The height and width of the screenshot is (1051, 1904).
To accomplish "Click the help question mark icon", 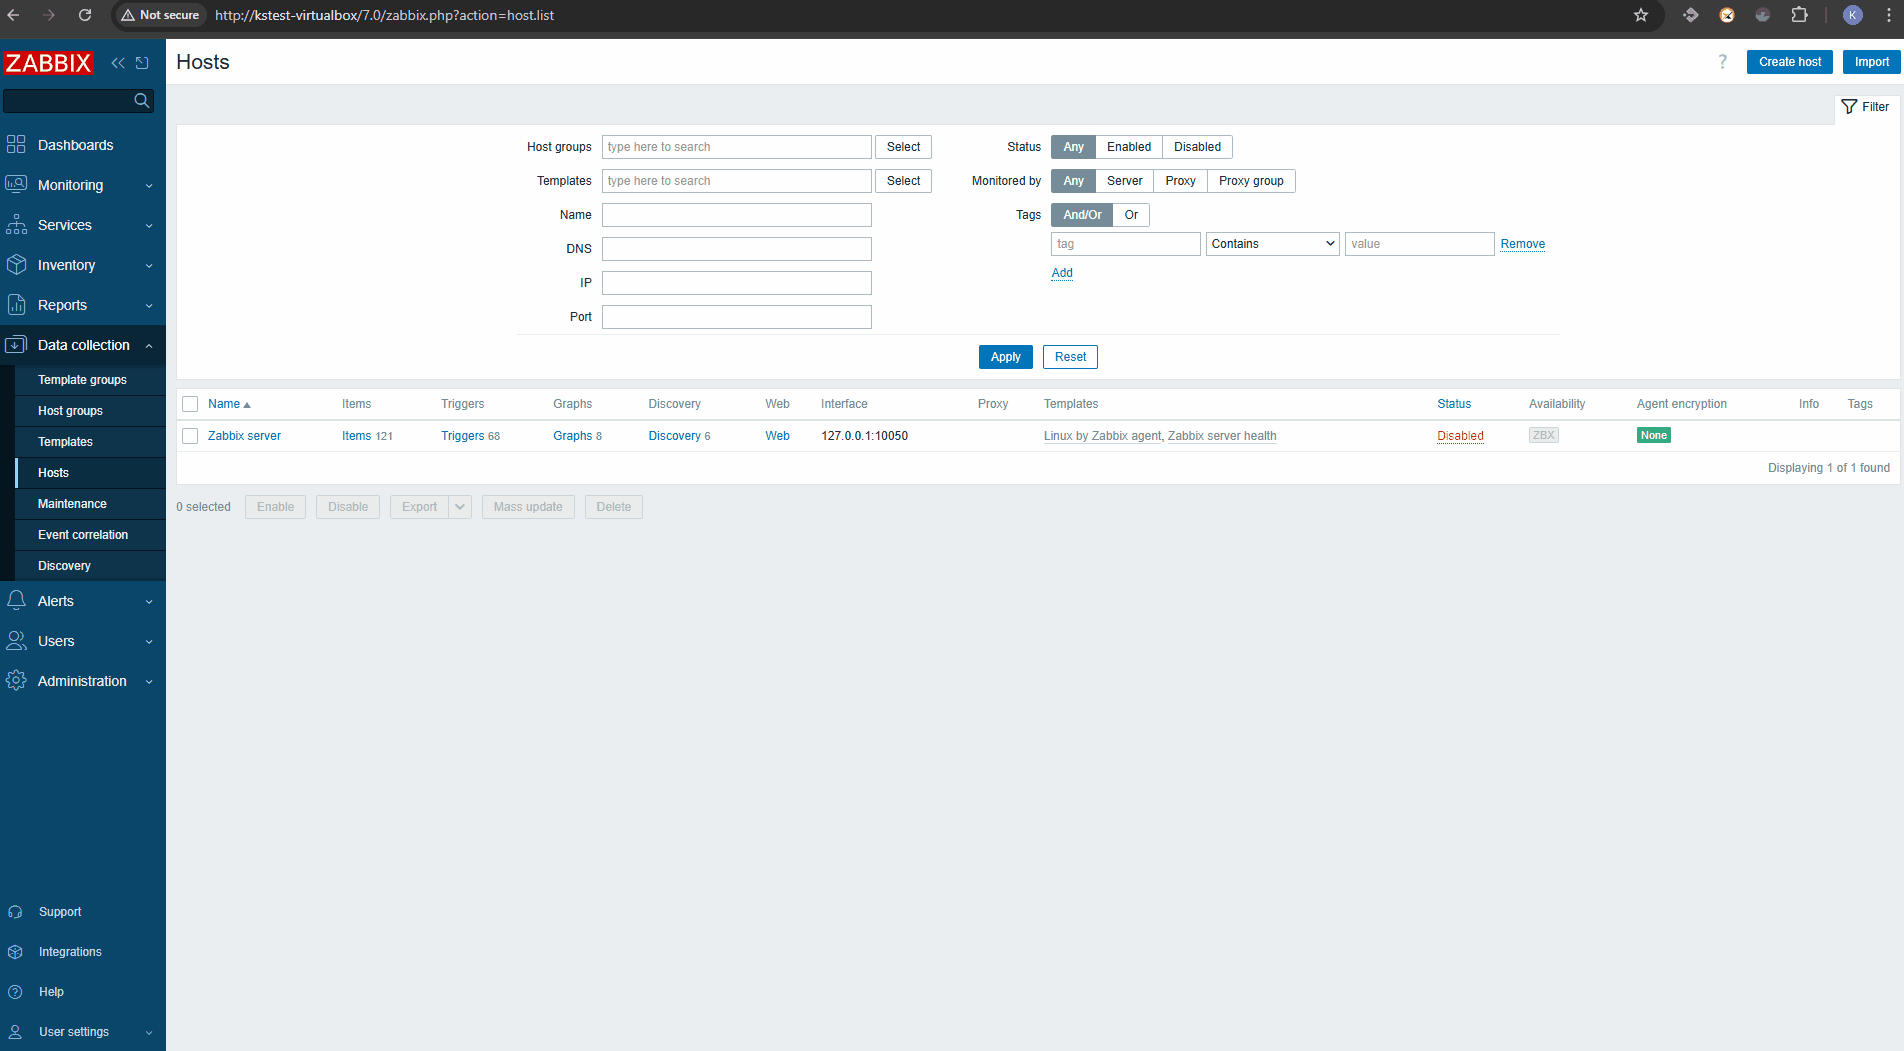I will point(1722,62).
